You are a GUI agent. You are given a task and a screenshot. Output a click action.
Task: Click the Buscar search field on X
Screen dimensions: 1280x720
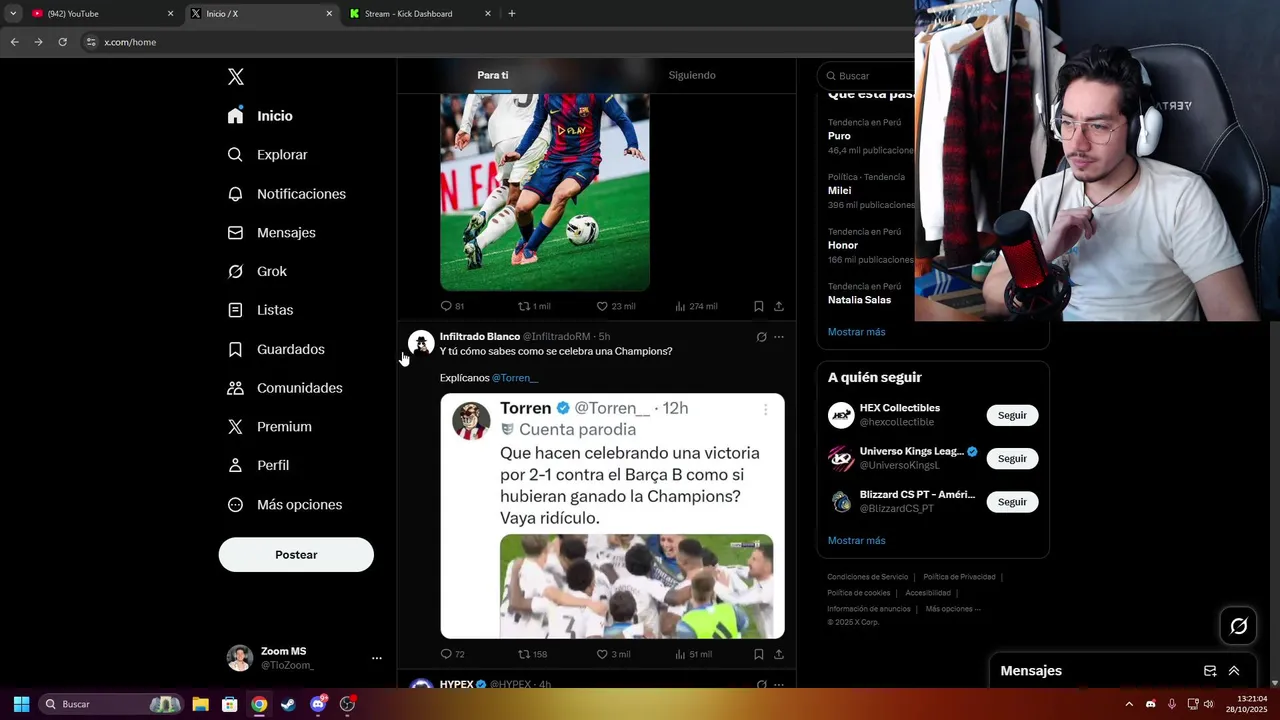[x=870, y=76]
